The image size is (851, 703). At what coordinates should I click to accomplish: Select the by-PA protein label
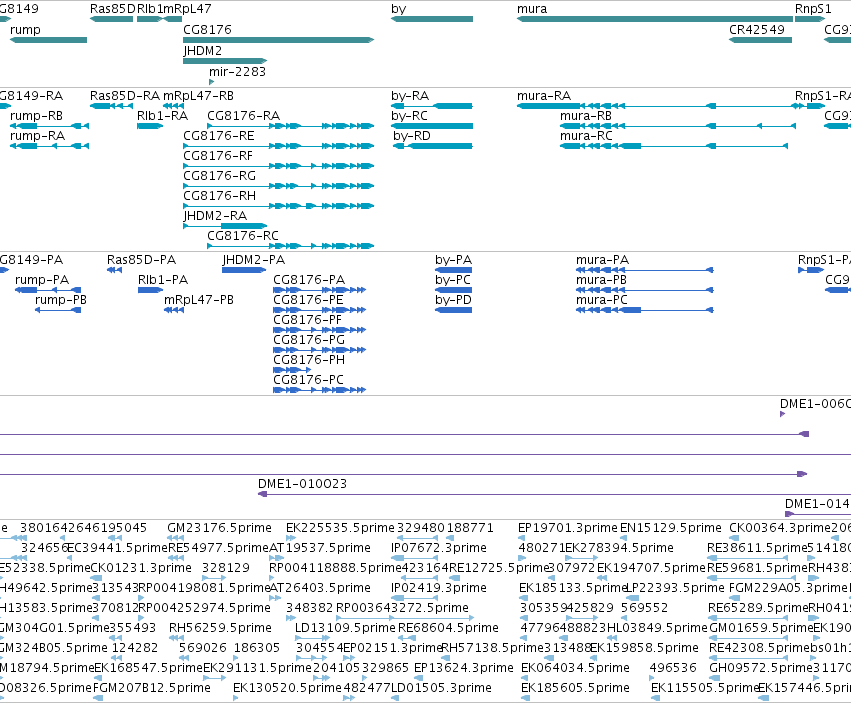click(453, 261)
